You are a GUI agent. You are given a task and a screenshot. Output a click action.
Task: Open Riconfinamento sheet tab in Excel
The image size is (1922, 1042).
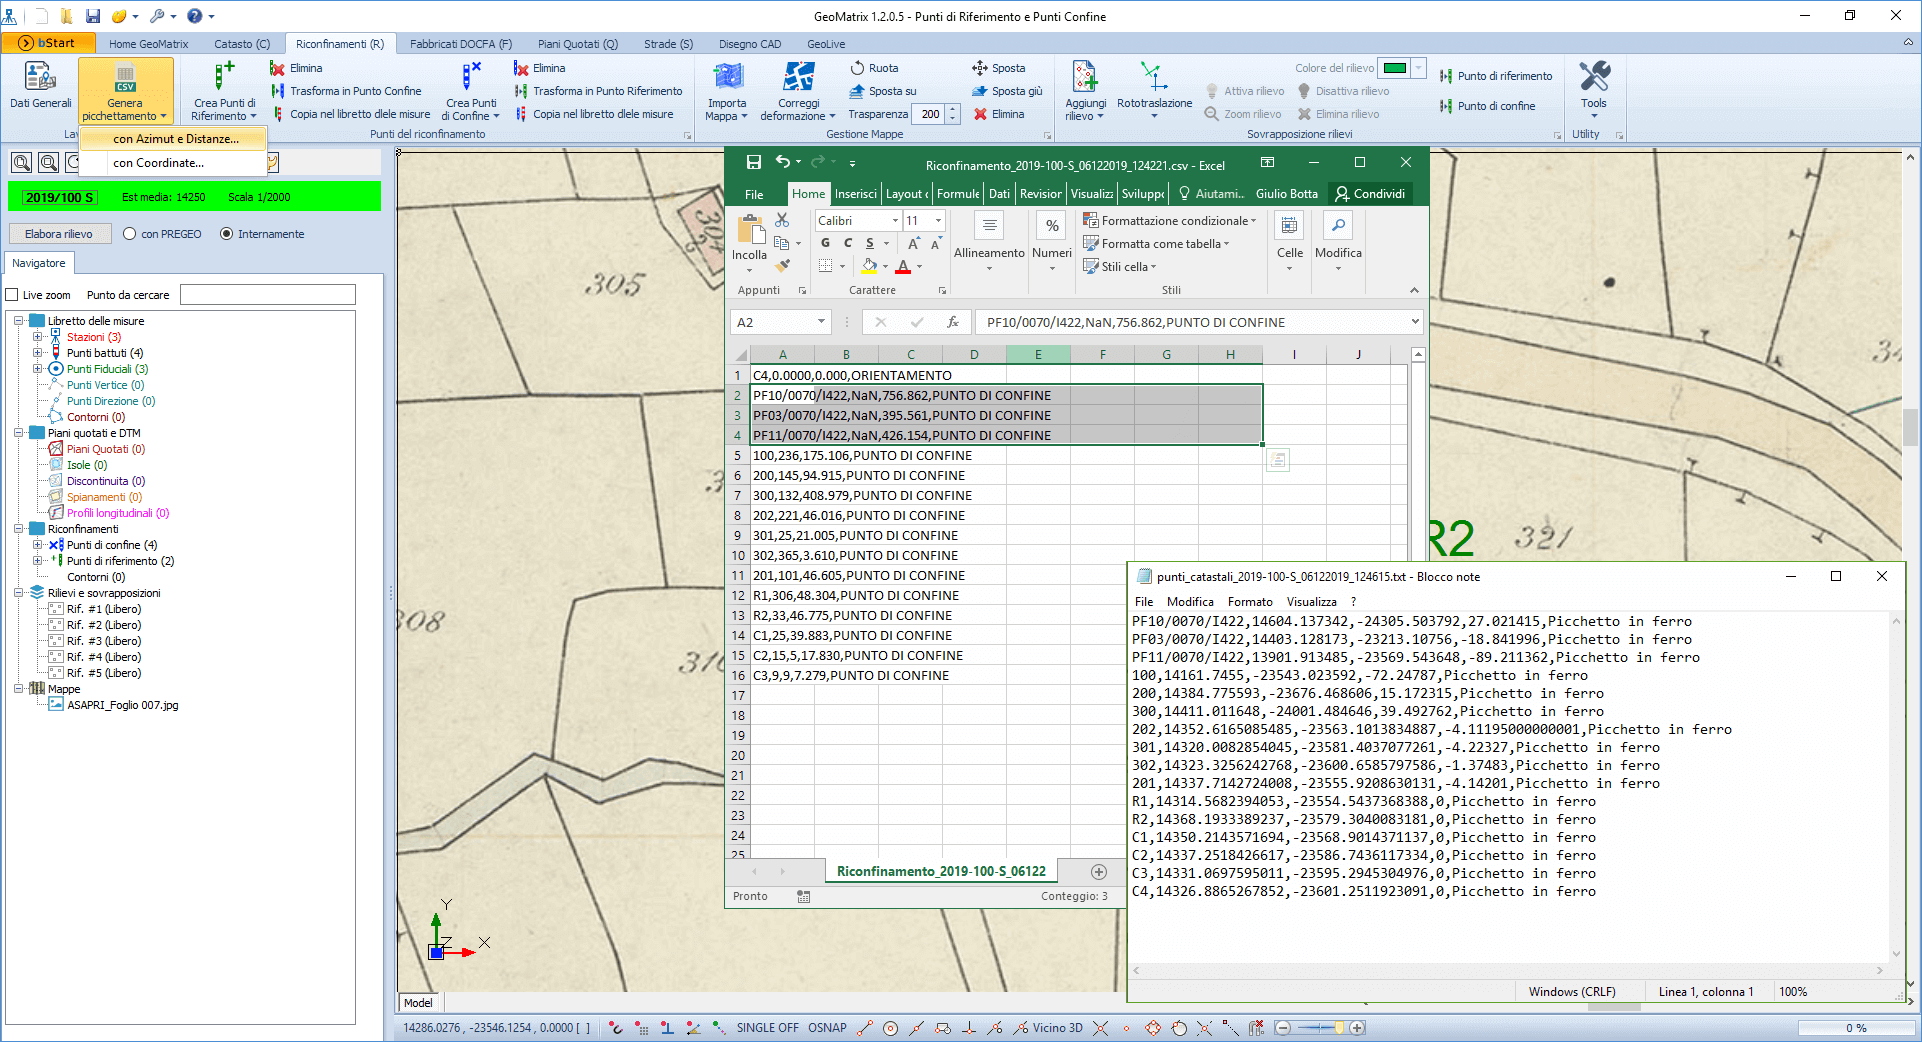(941, 872)
